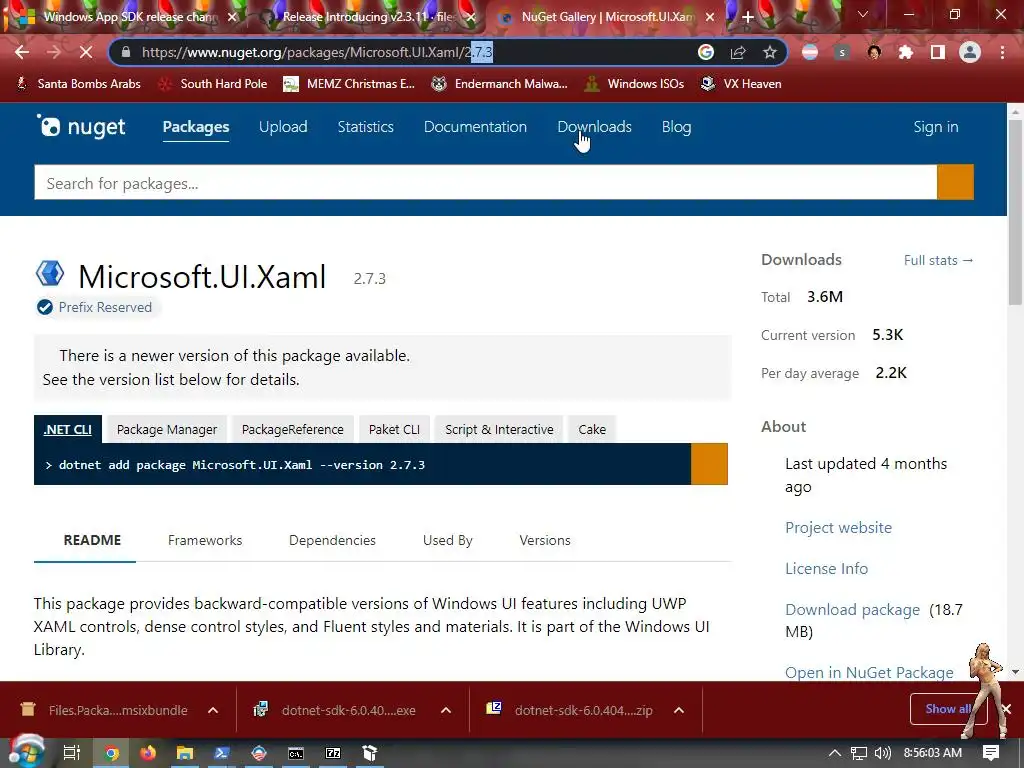Open the tab search dropdown arrow

(863, 14)
